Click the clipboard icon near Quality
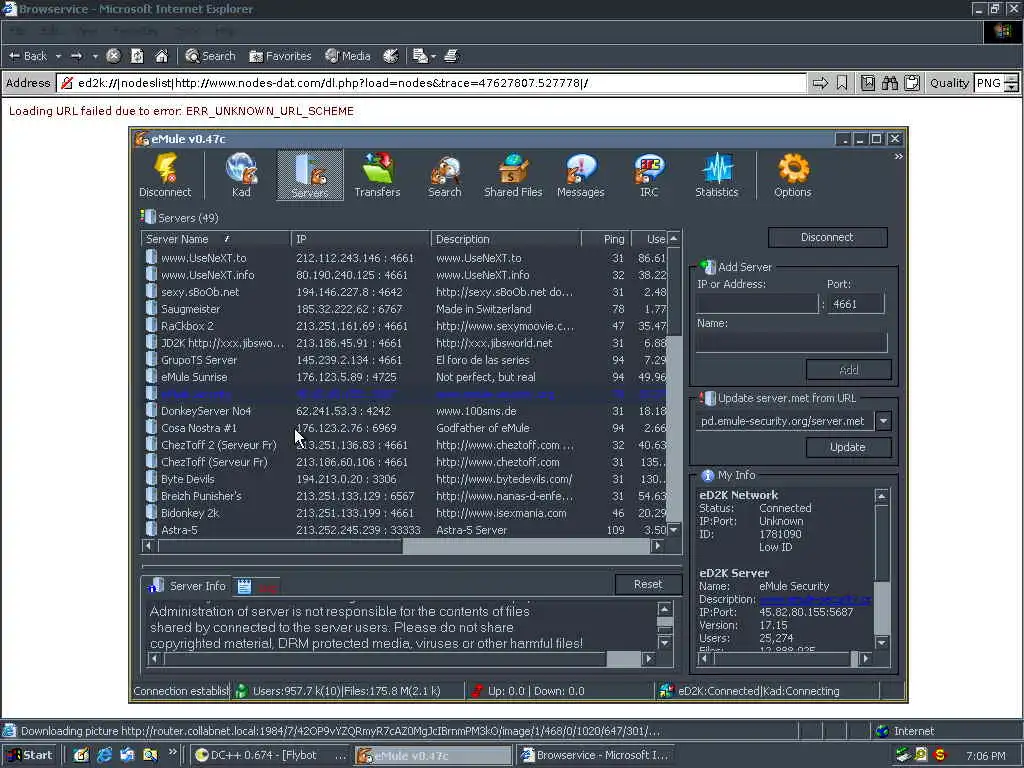 912,83
